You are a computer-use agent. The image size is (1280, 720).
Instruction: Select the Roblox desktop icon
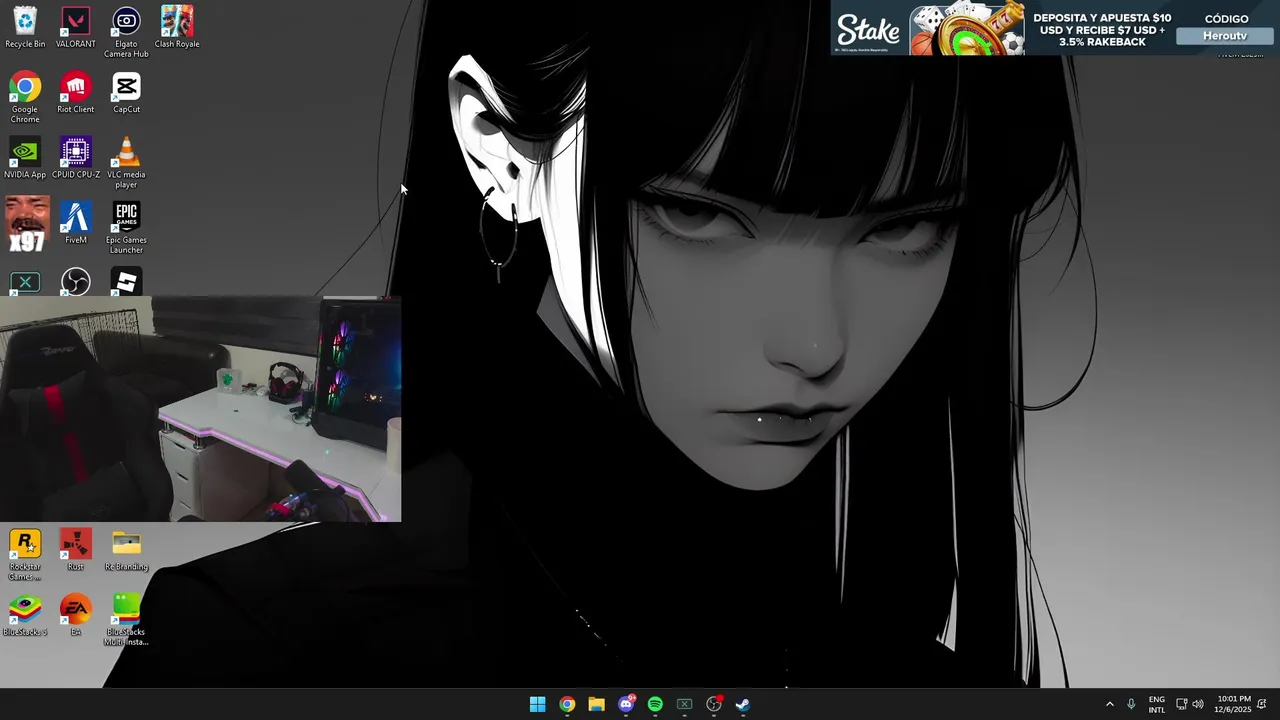(x=126, y=282)
